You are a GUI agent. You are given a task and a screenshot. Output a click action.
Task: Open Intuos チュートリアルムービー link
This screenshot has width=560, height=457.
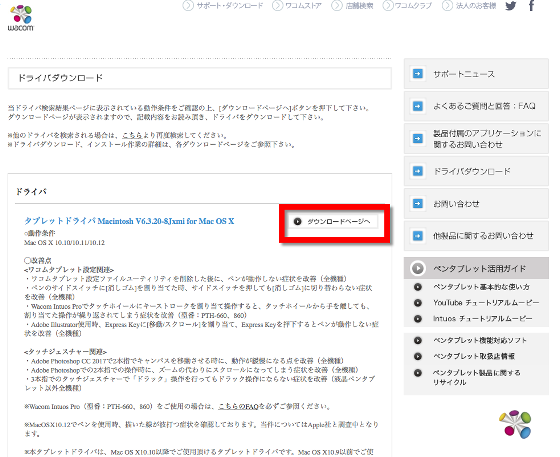click(483, 318)
